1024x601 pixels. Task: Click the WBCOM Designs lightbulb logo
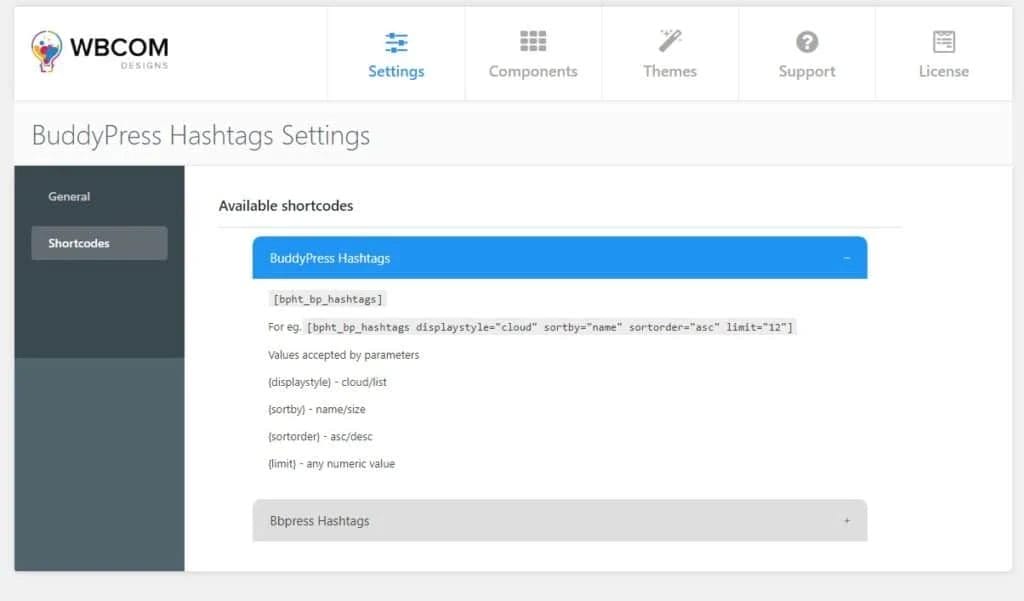(x=47, y=51)
